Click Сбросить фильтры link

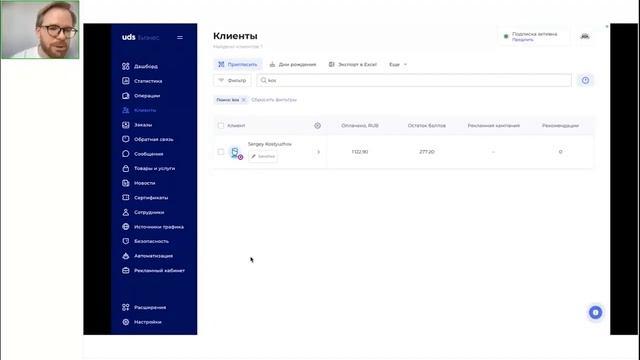coord(274,100)
